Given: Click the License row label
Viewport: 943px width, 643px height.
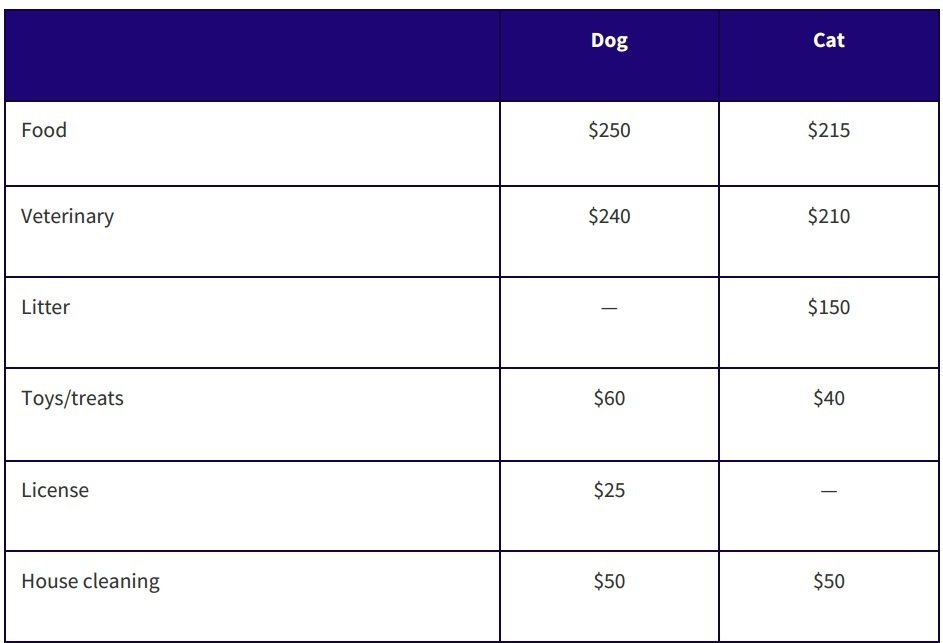Looking at the screenshot, I should 55,490.
